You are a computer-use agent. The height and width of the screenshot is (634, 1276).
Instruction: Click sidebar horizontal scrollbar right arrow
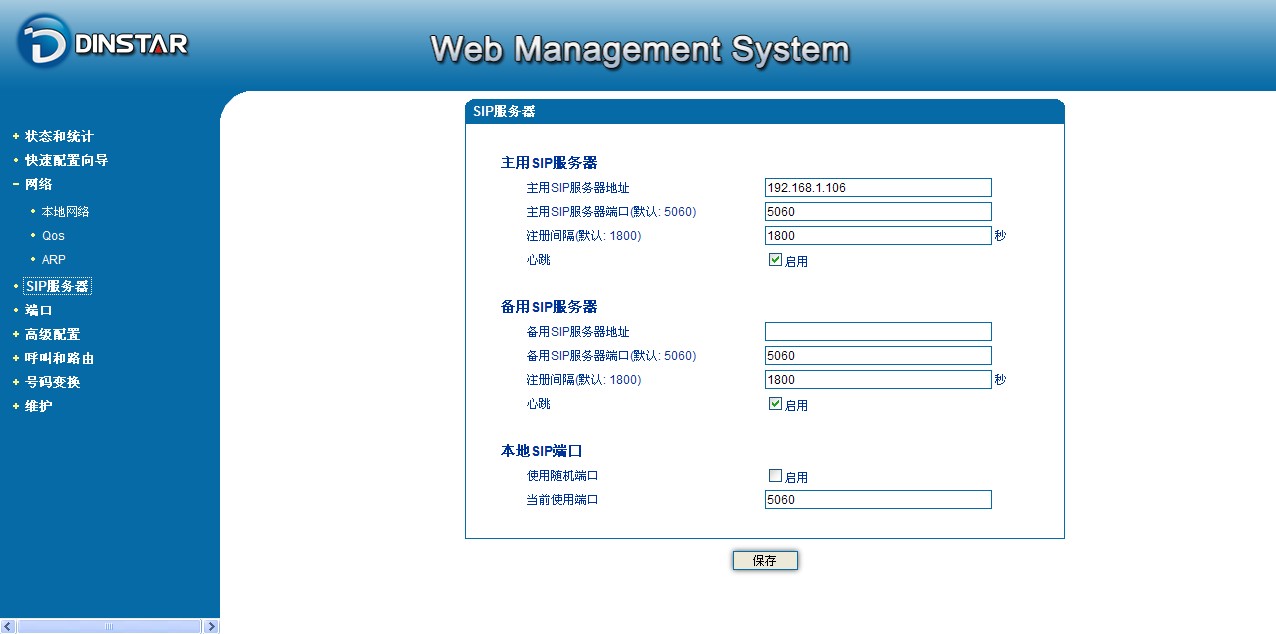point(210,626)
